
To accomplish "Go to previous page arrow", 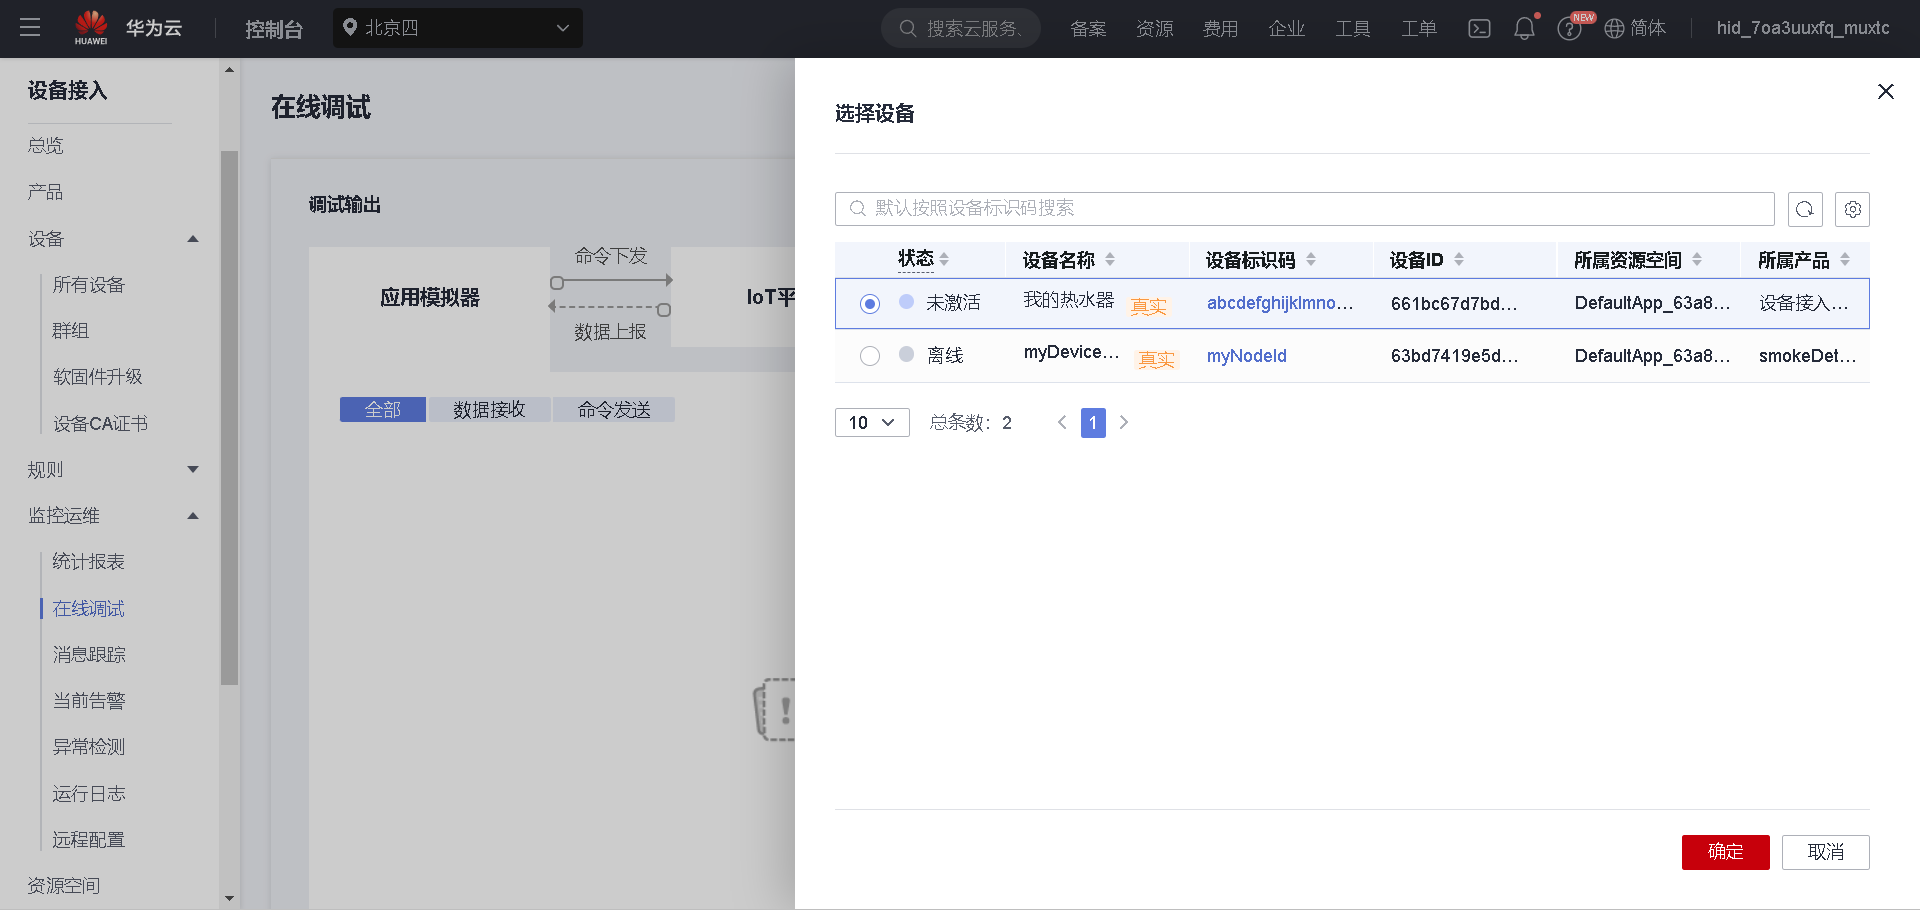I will [x=1062, y=422].
